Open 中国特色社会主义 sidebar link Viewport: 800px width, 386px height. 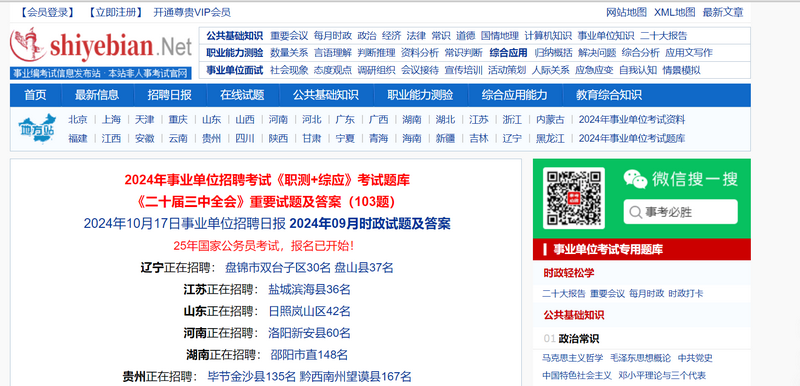tap(577, 375)
